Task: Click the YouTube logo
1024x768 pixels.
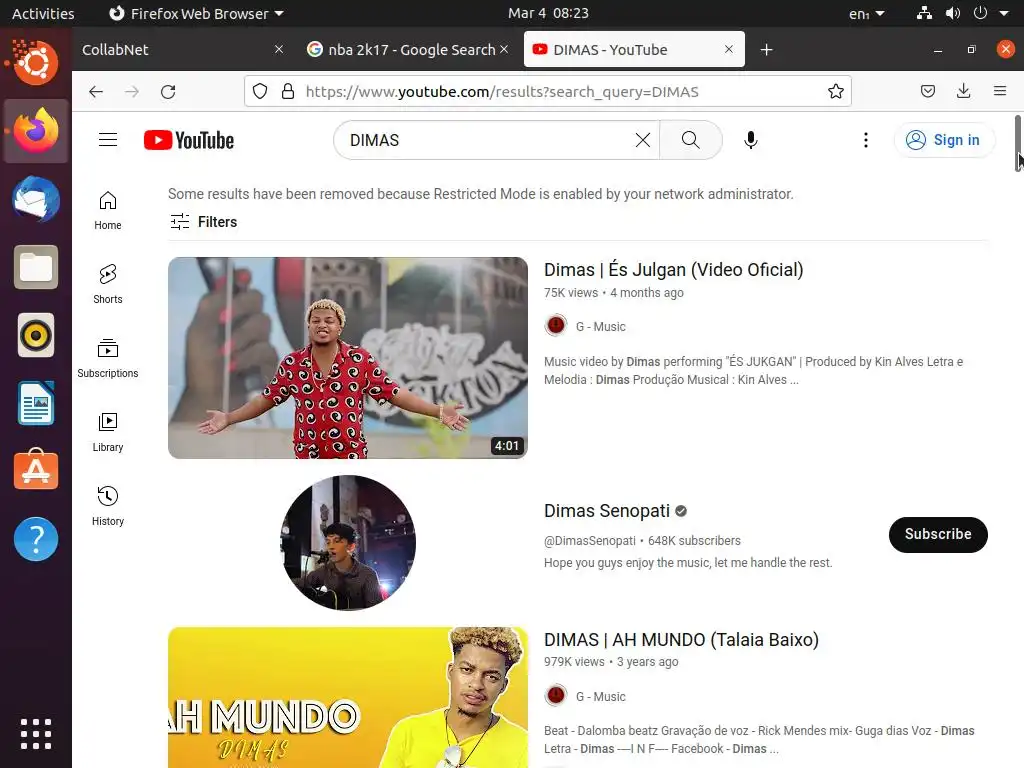Action: 189,140
